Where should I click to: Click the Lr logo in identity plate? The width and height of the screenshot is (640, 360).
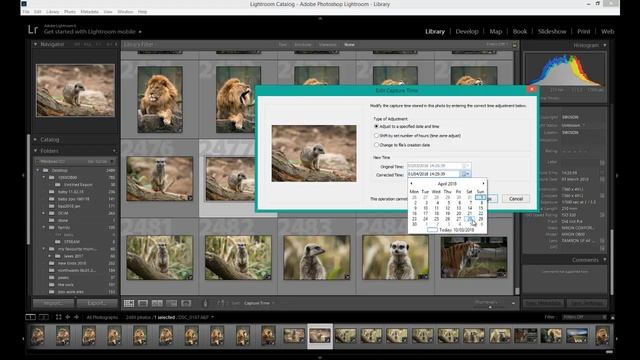tap(33, 29)
